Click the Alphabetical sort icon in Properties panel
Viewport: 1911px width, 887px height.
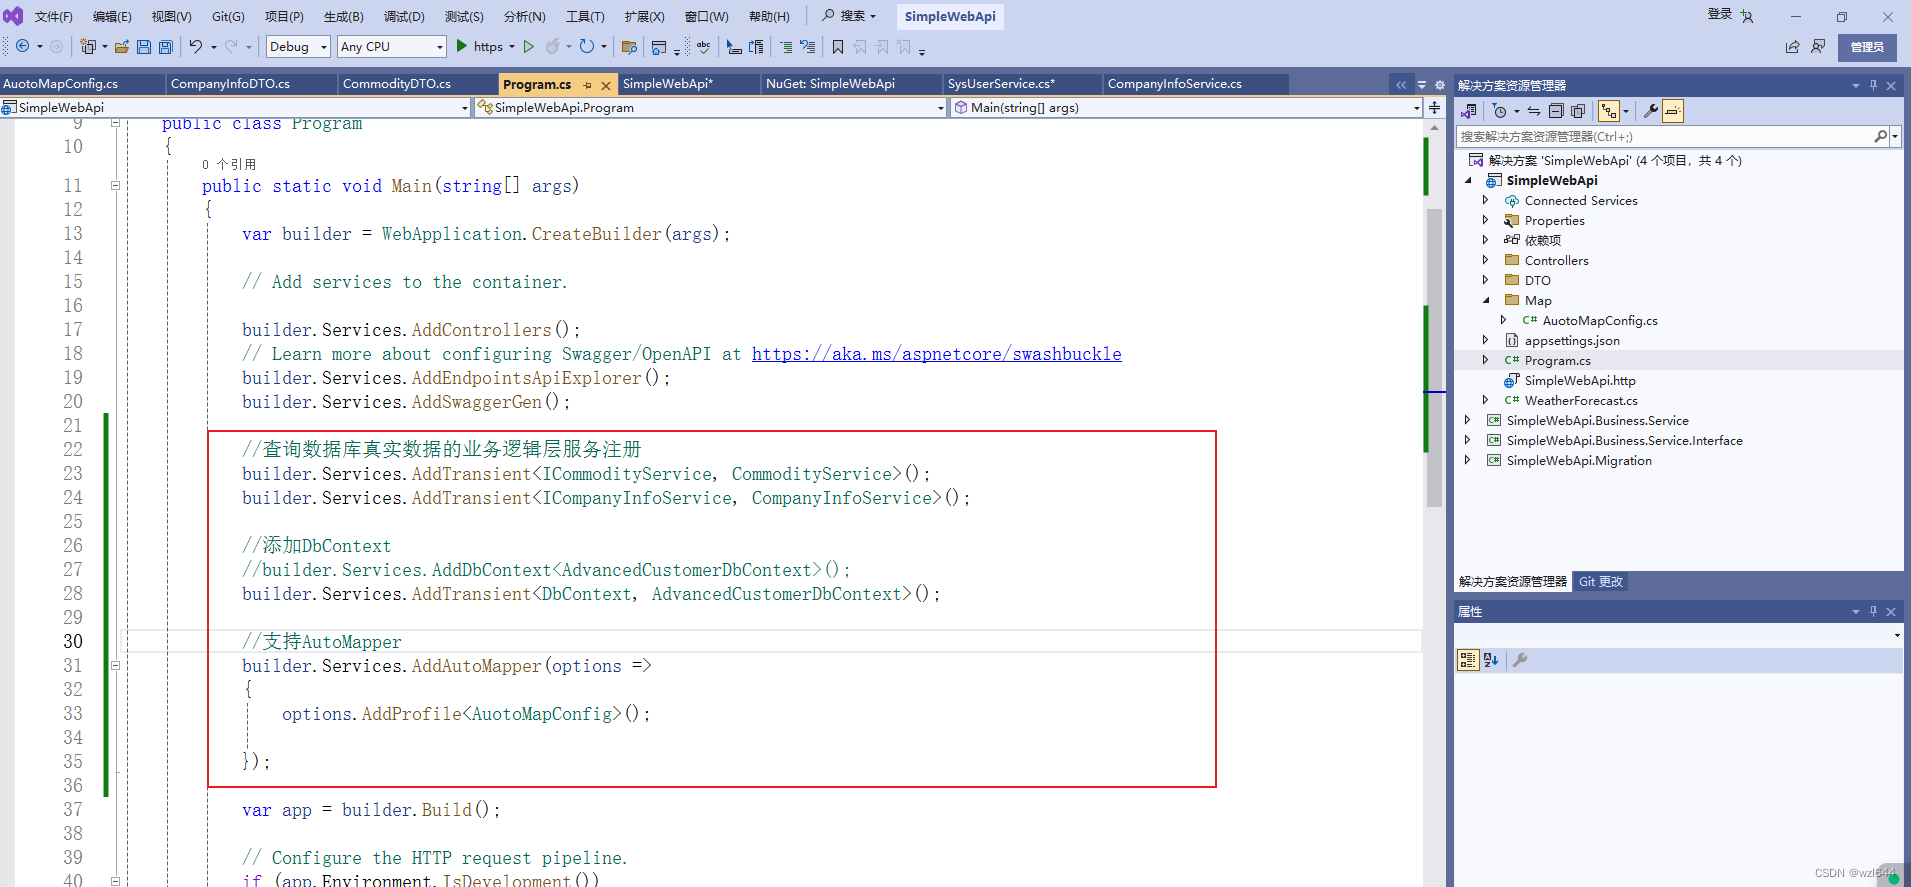pyautogui.click(x=1491, y=660)
